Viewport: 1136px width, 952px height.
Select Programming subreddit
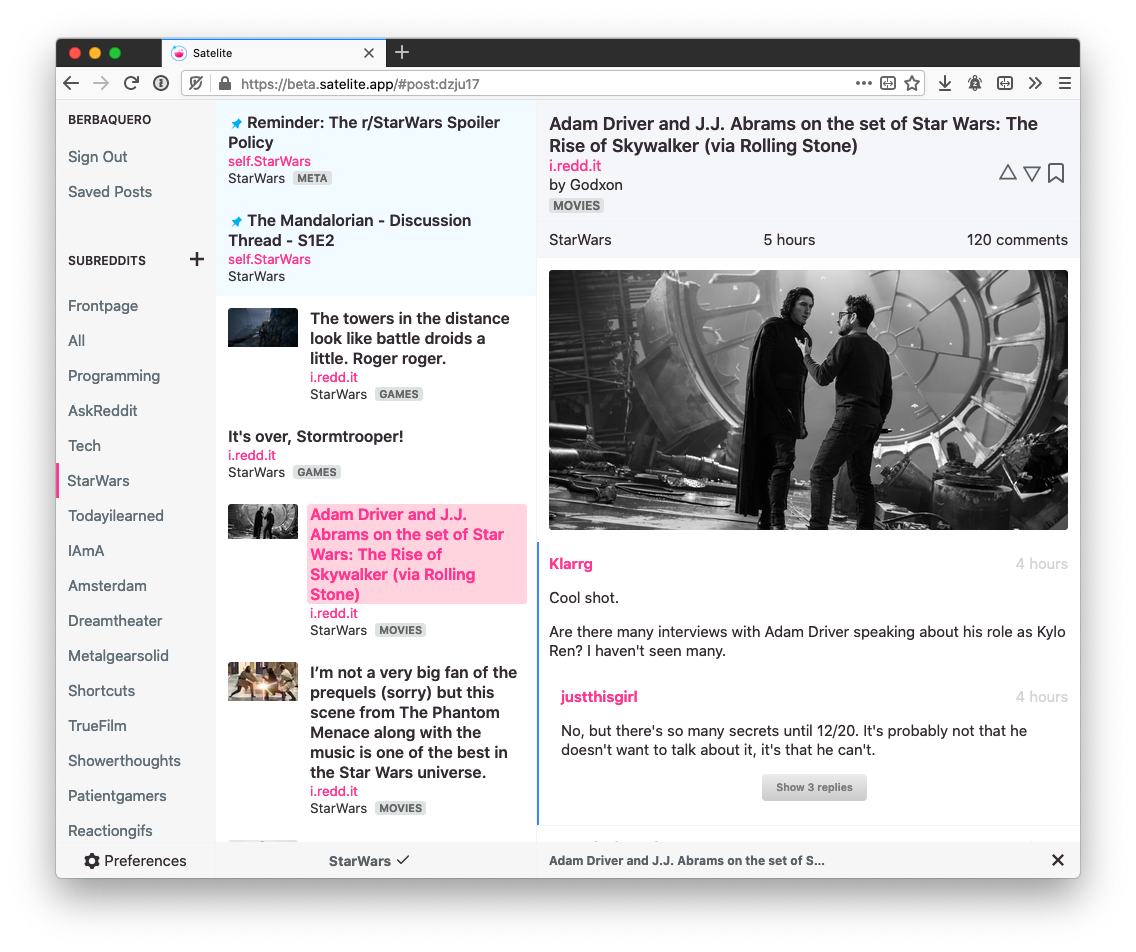point(114,376)
